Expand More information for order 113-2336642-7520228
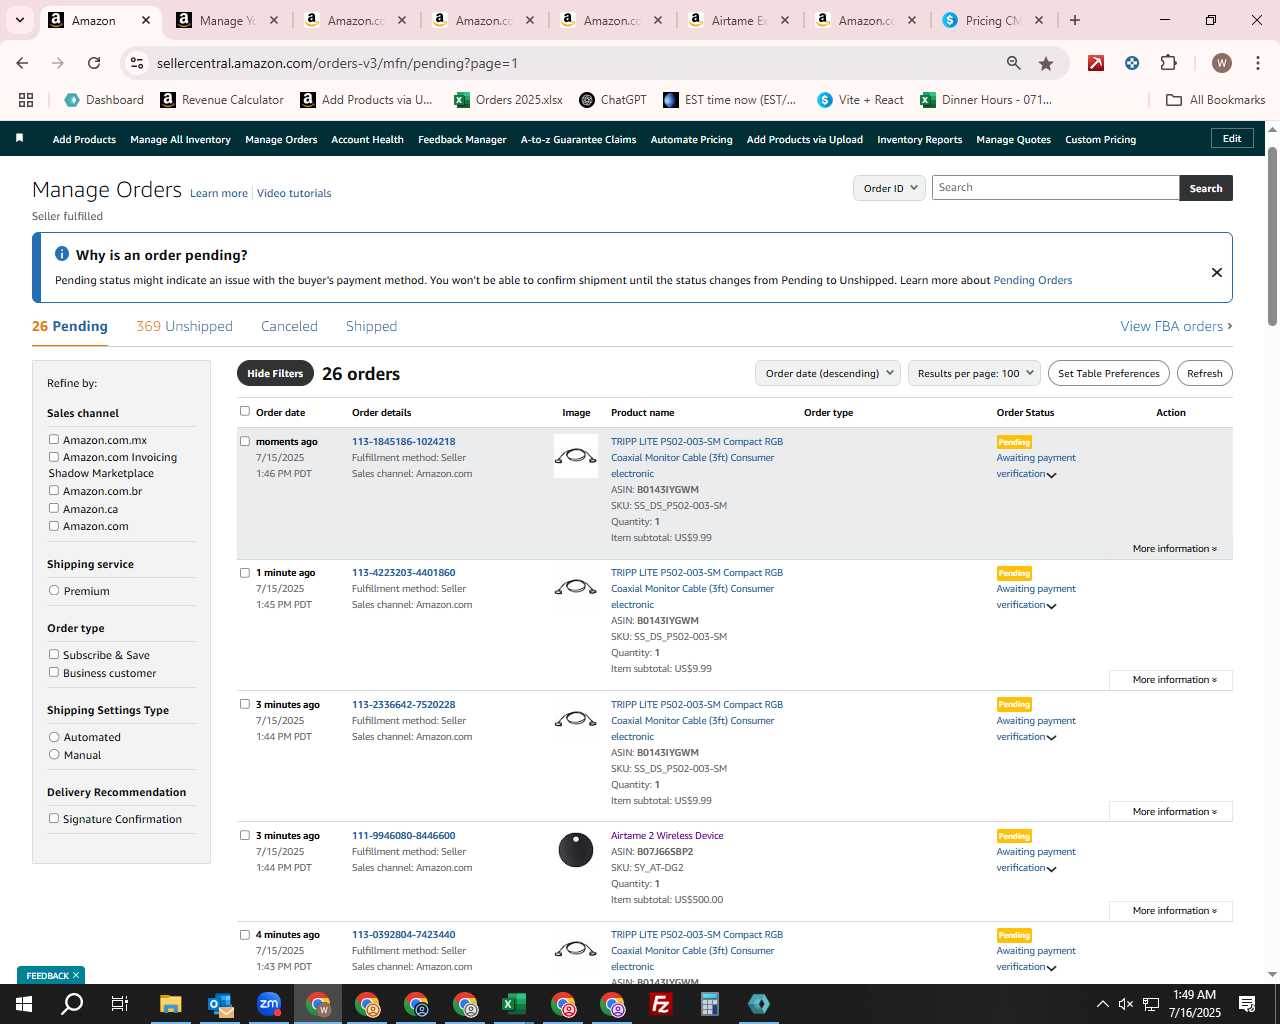Screen dimensions: 1280x1024 [1171, 812]
